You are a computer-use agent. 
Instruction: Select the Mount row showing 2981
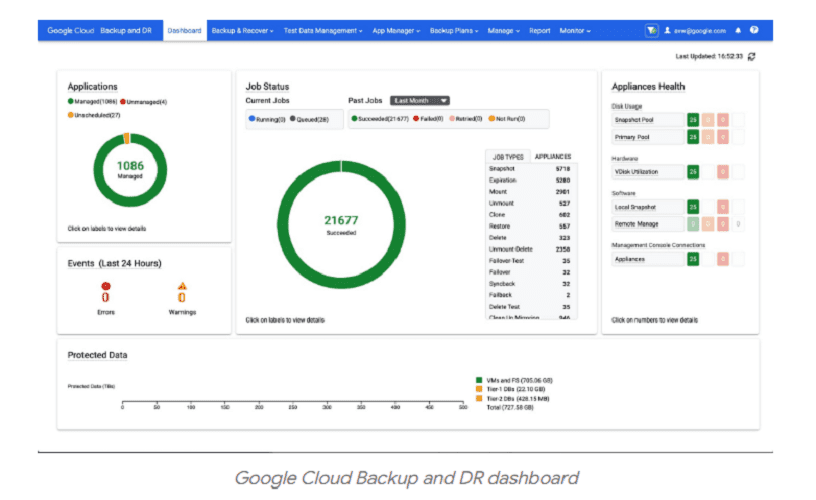530,192
